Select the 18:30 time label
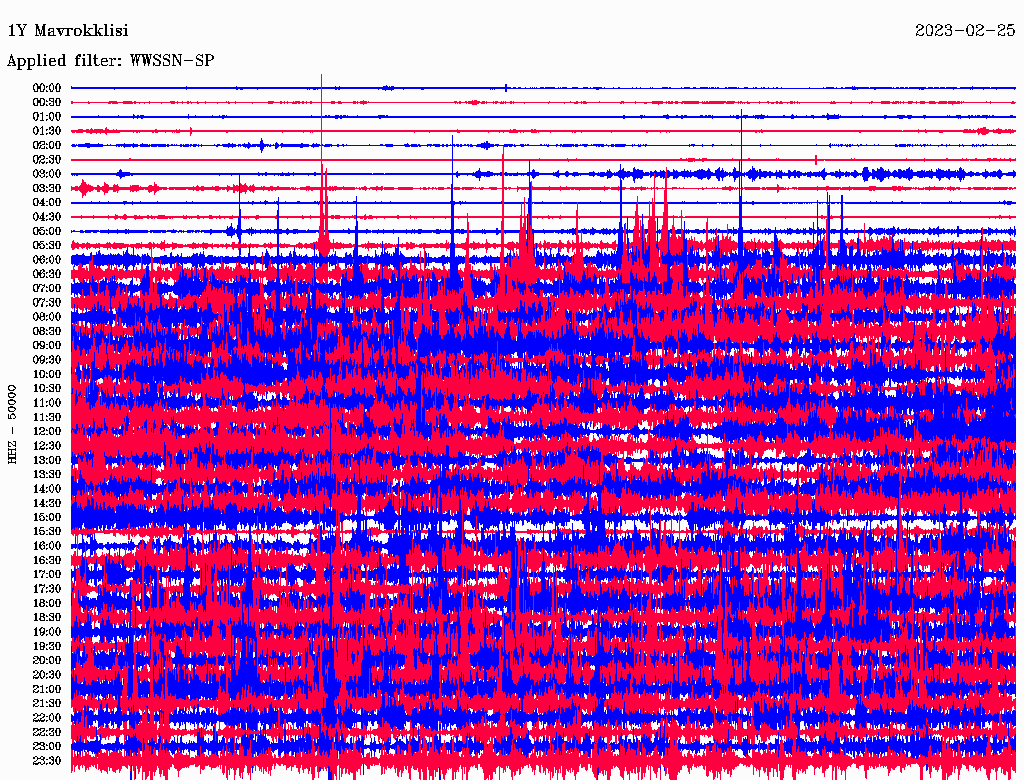This screenshot has height=780, width=1024. tap(47, 618)
